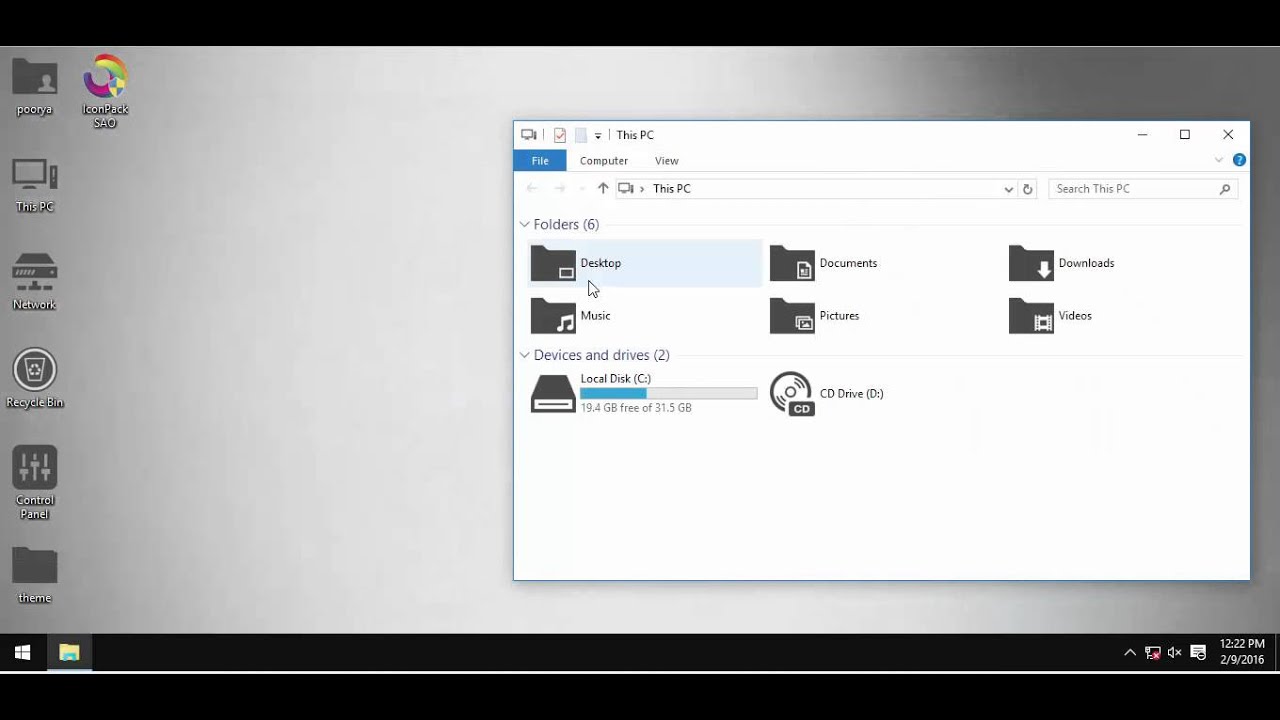
Task: Open the address bar history dropdown
Action: 1008,188
